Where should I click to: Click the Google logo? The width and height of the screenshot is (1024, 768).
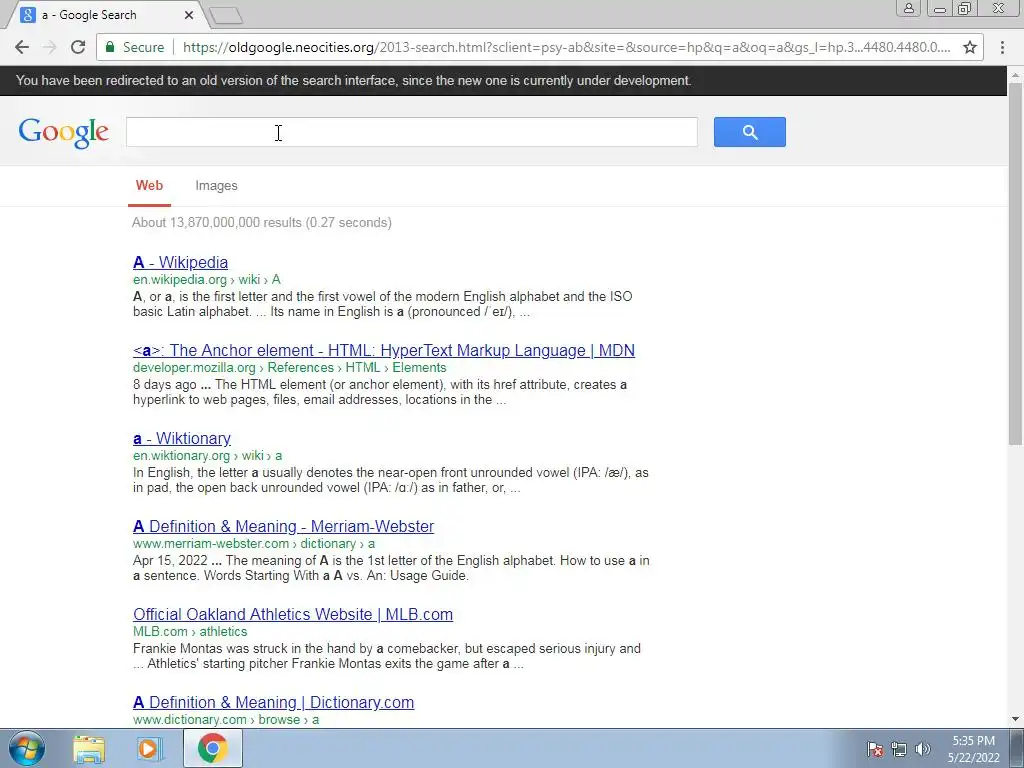63,133
